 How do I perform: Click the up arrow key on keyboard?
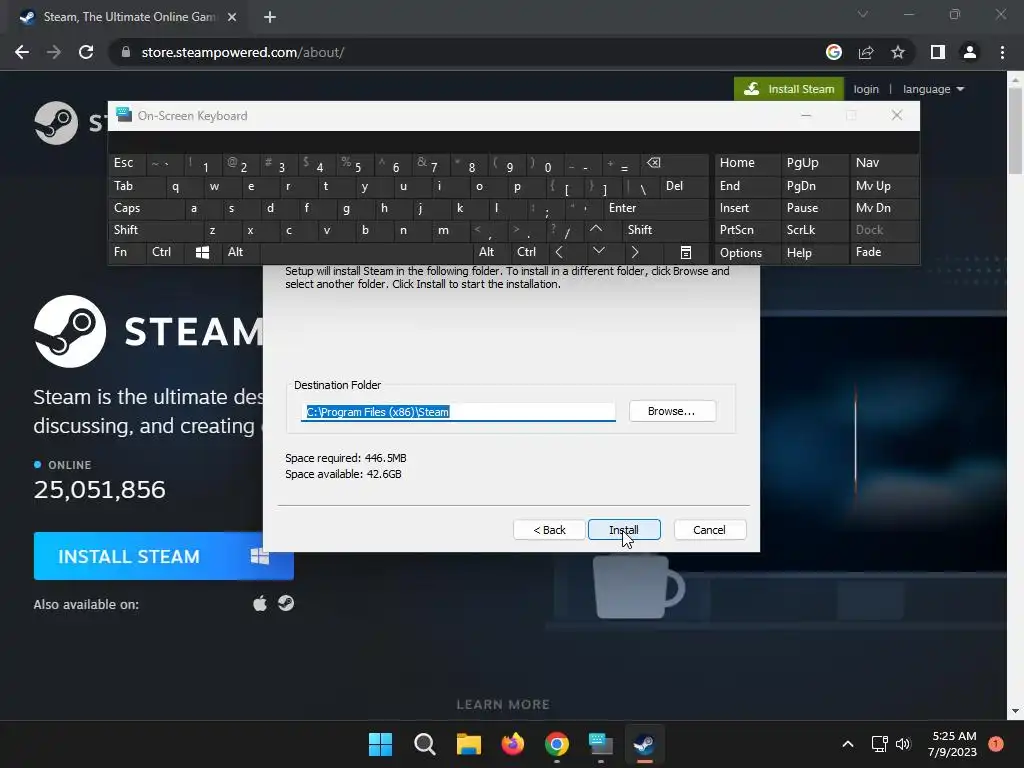point(596,229)
